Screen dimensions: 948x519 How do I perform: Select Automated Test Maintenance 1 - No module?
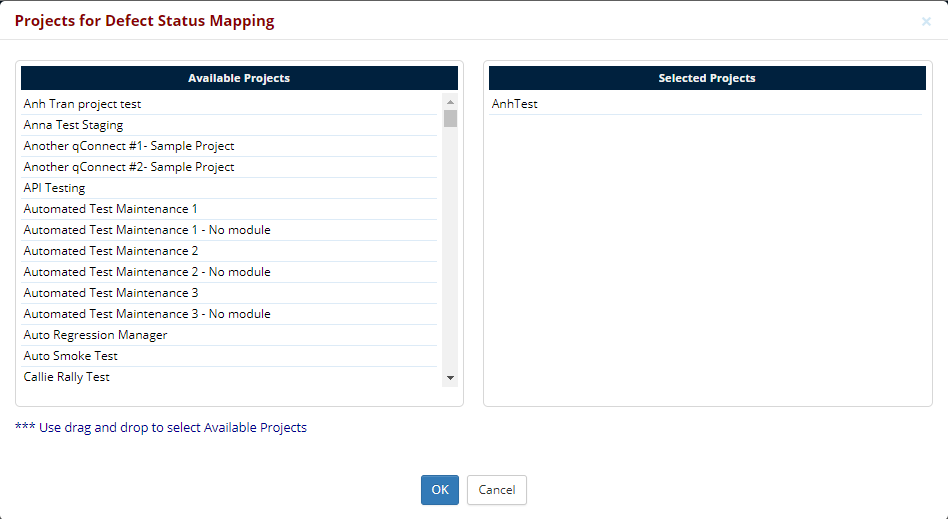pos(147,230)
